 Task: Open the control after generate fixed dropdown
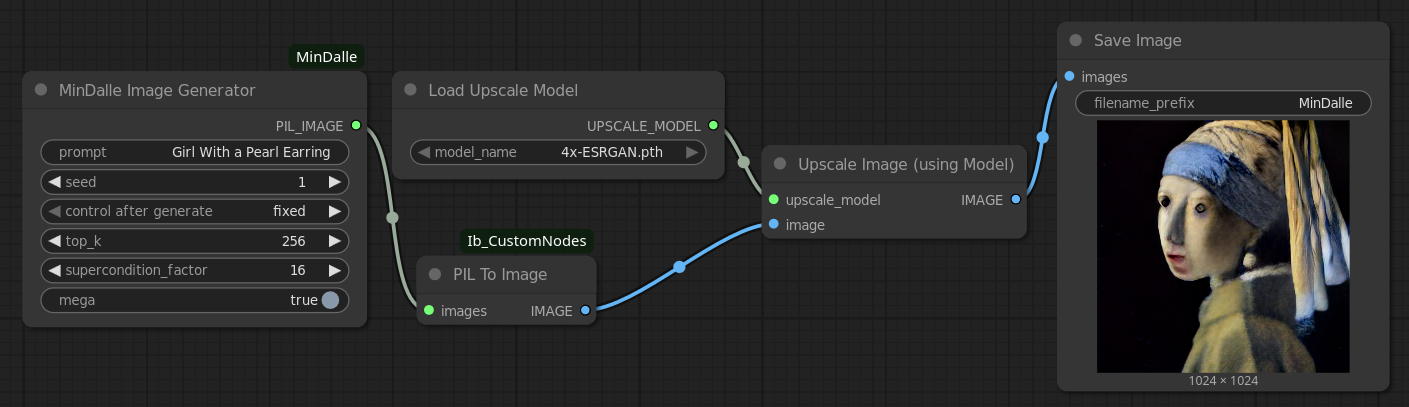tap(195, 211)
